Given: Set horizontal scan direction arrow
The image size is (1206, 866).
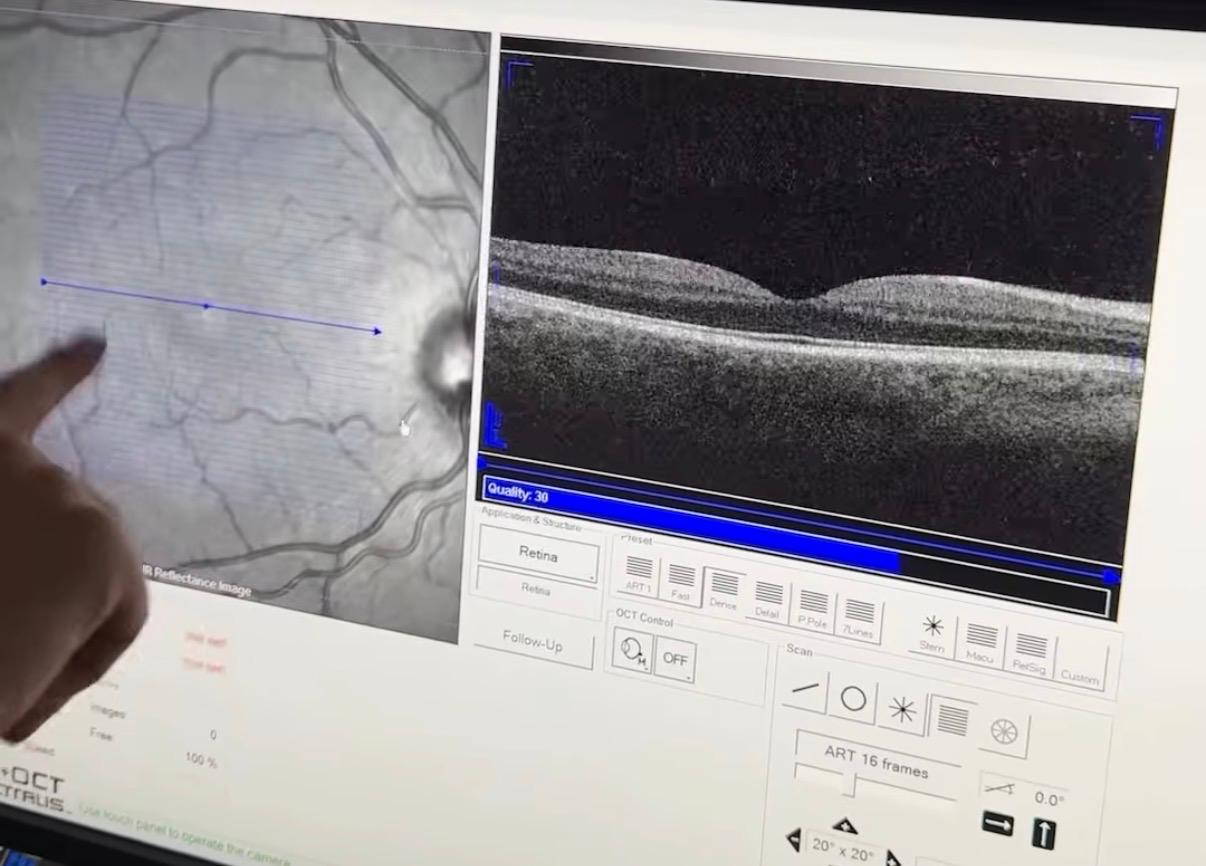Looking at the screenshot, I should tap(998, 825).
